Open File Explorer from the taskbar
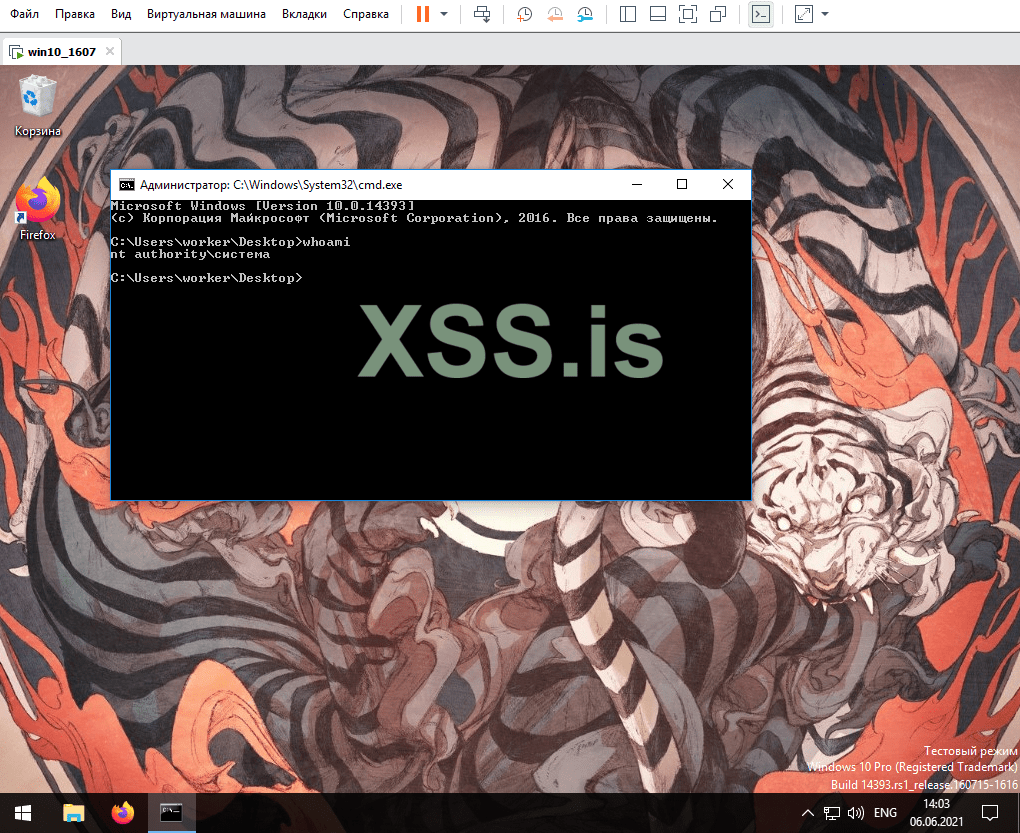 (73, 813)
